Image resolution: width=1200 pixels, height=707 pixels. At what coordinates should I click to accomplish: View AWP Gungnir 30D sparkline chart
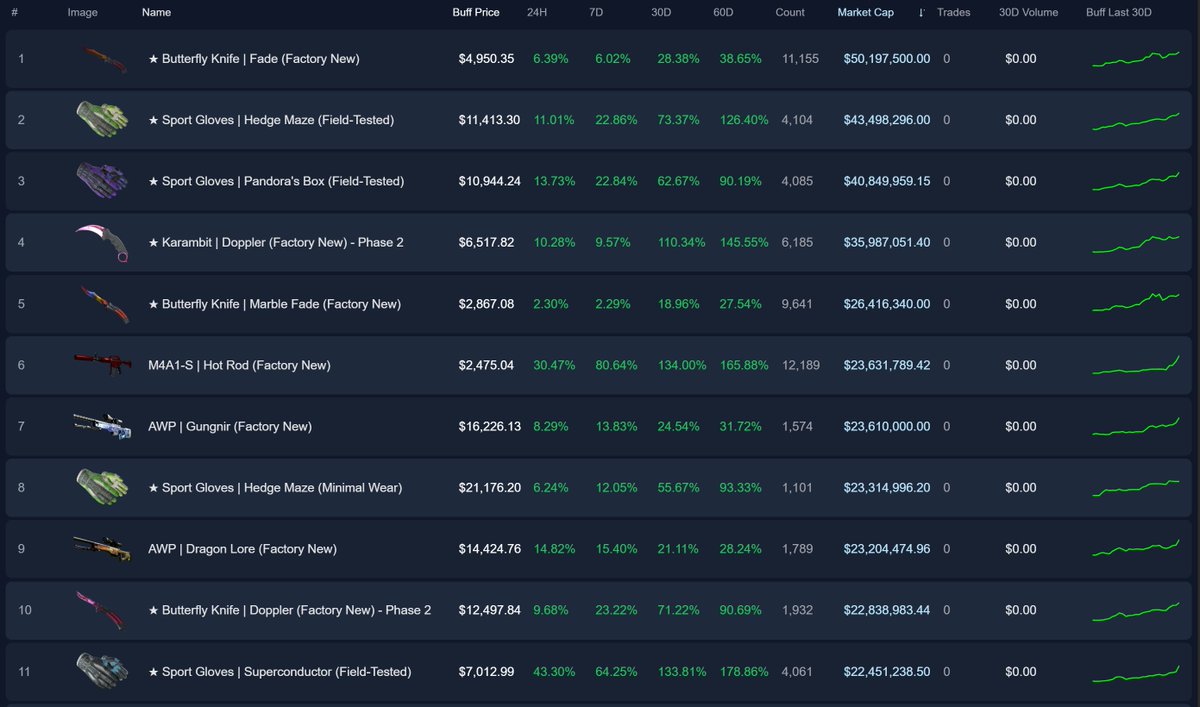click(1136, 426)
